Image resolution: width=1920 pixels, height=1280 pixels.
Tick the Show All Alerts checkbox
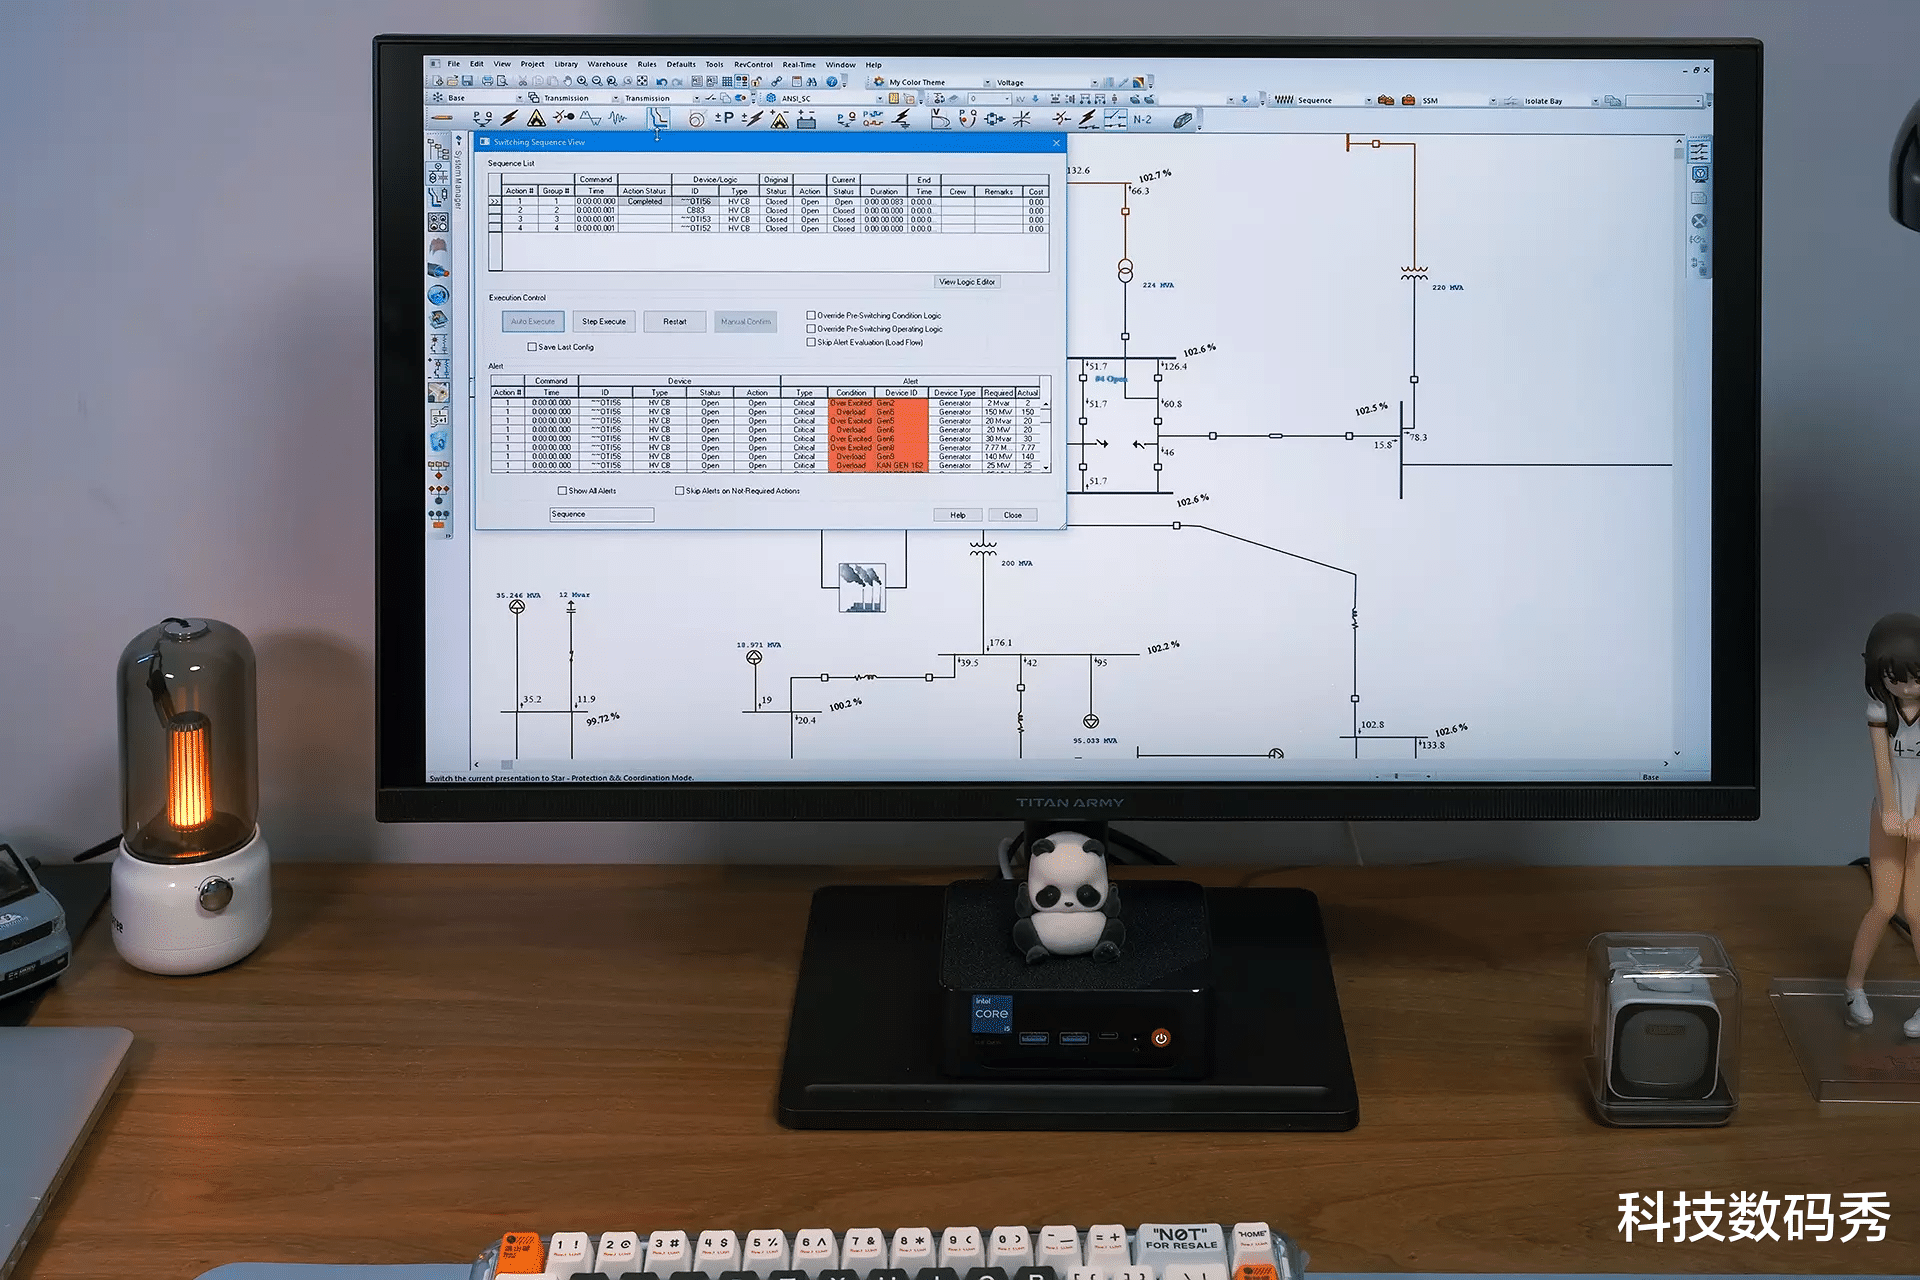point(562,491)
